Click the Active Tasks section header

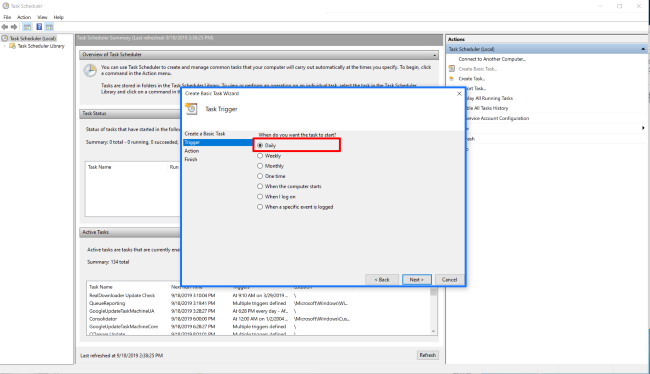[x=130, y=232]
